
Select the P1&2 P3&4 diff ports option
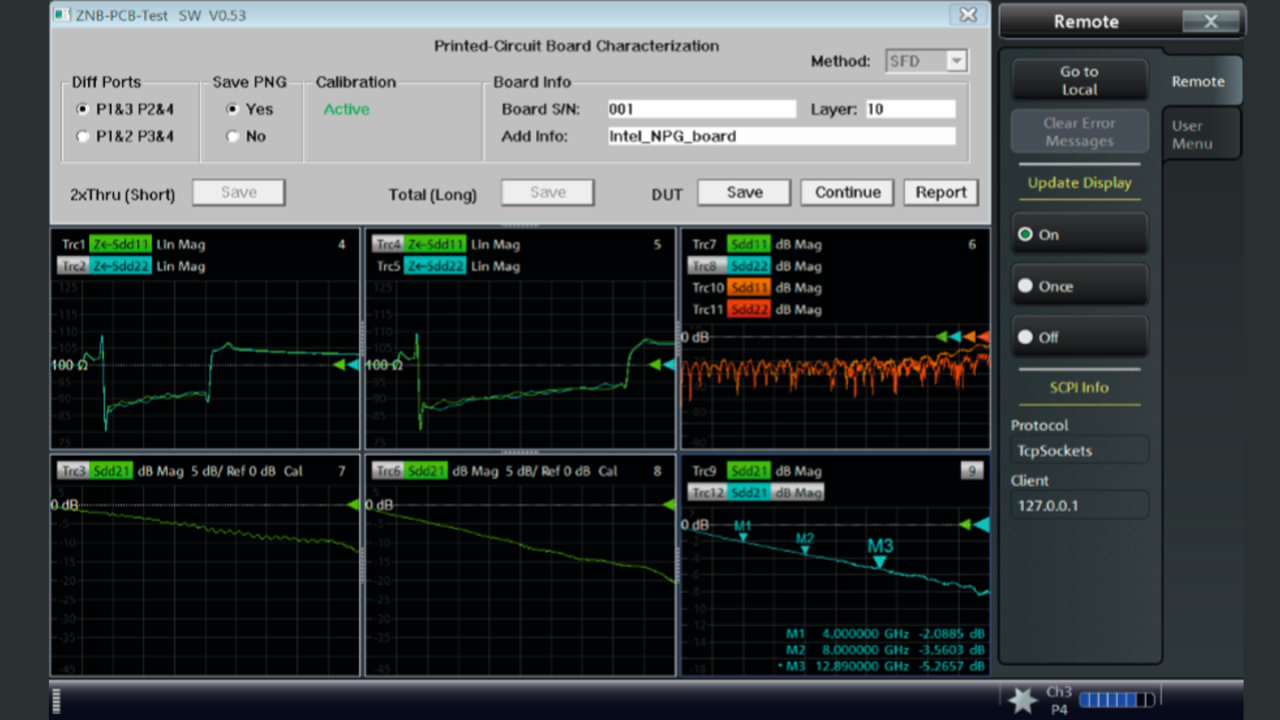click(x=83, y=136)
